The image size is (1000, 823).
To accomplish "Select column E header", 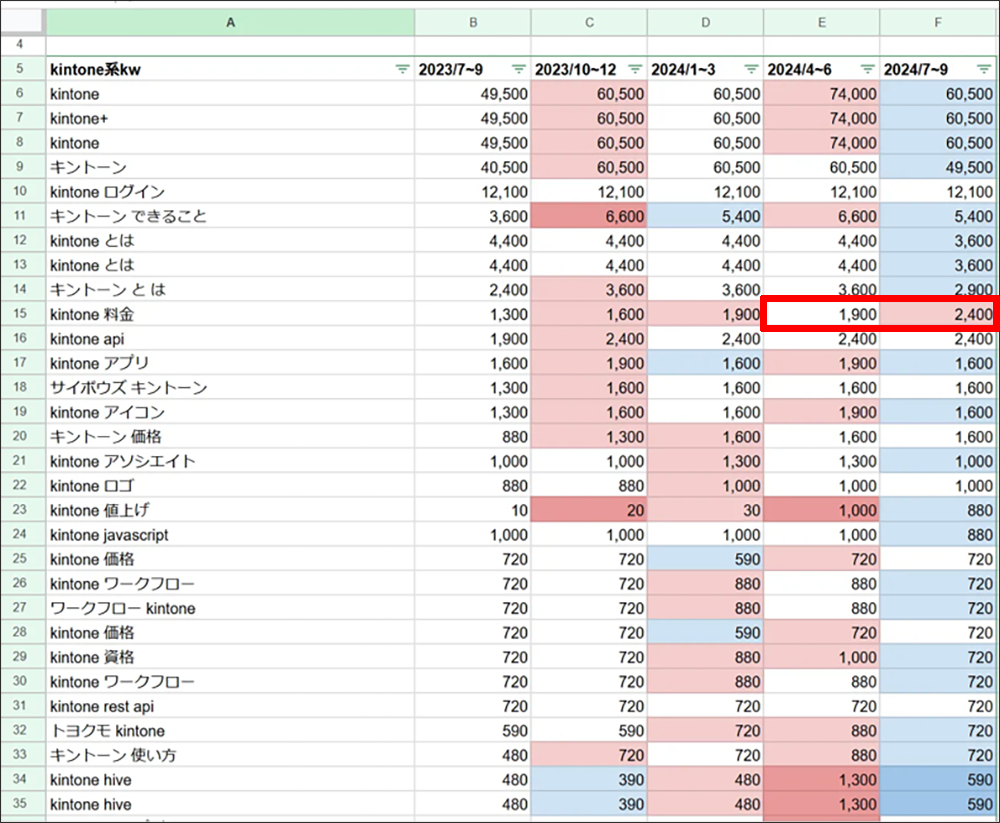I will click(x=821, y=22).
